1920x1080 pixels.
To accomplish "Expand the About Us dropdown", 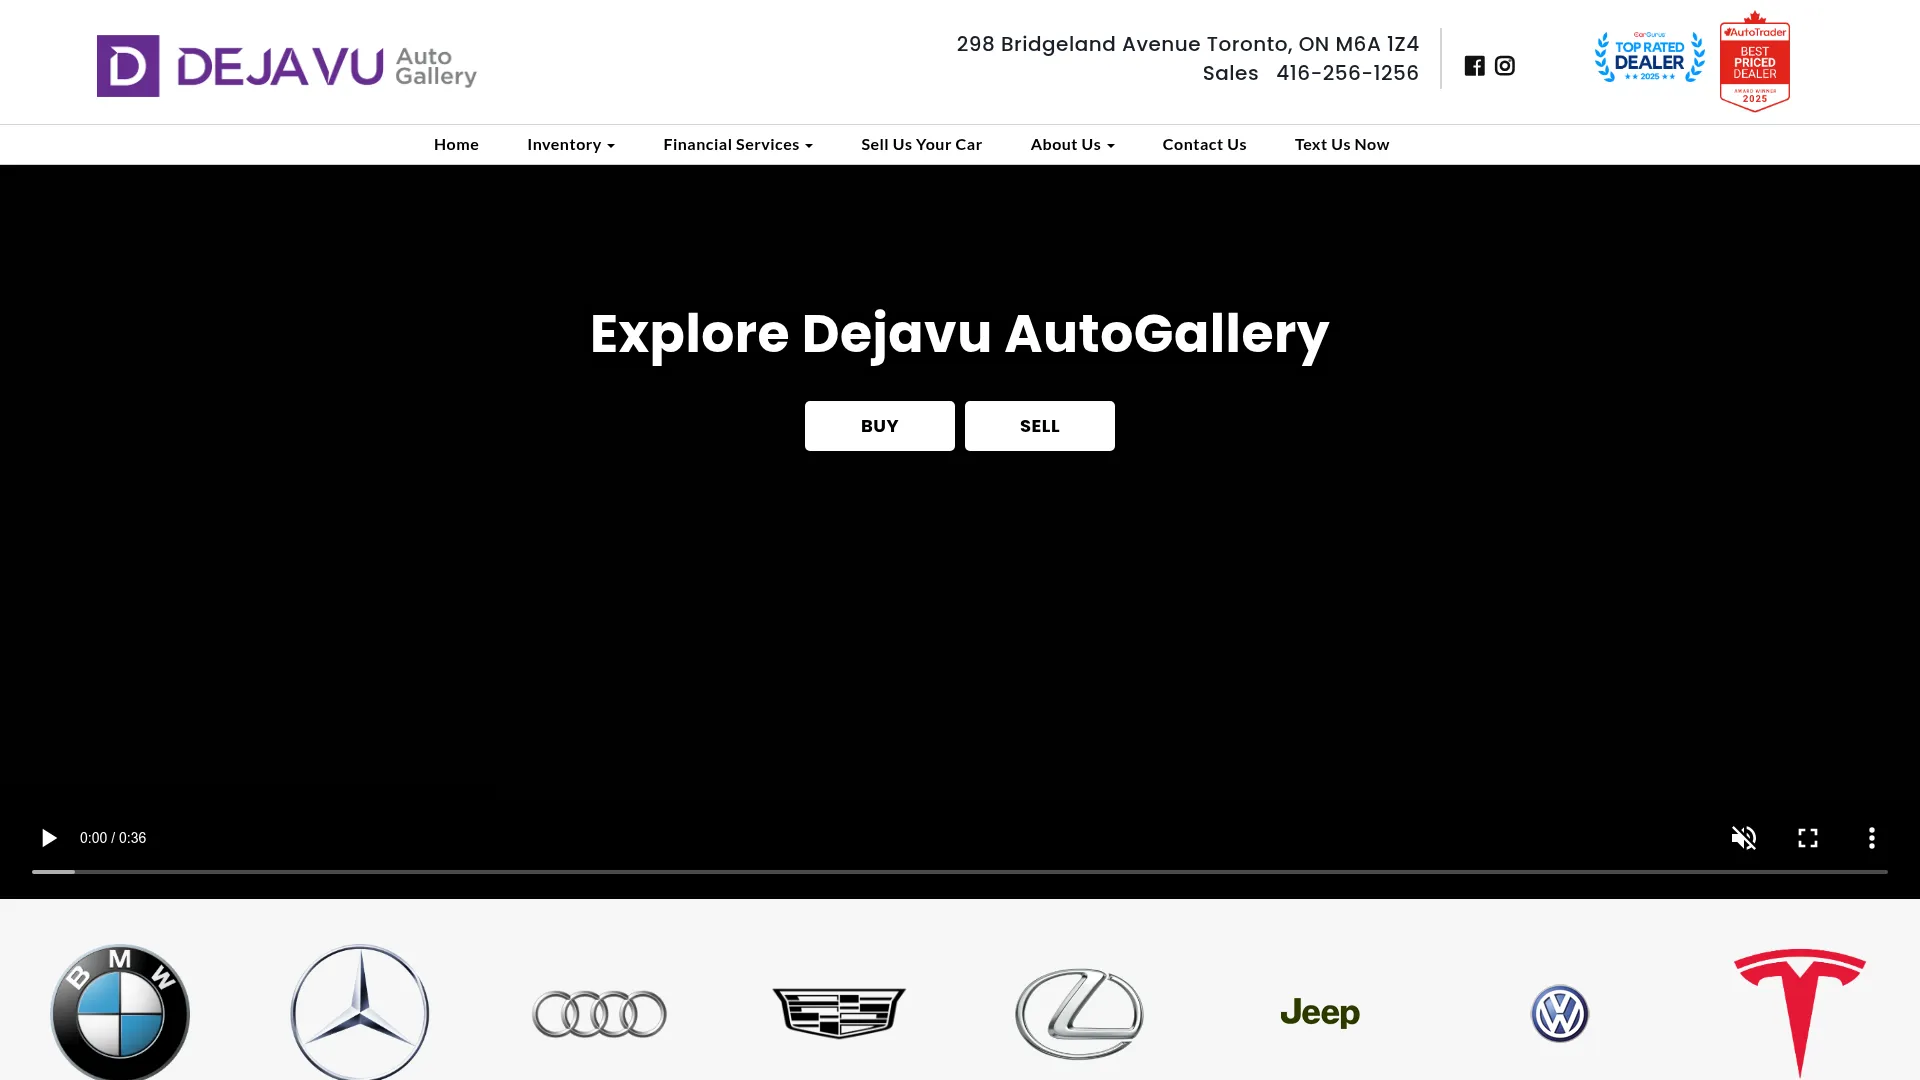I will coord(1072,145).
